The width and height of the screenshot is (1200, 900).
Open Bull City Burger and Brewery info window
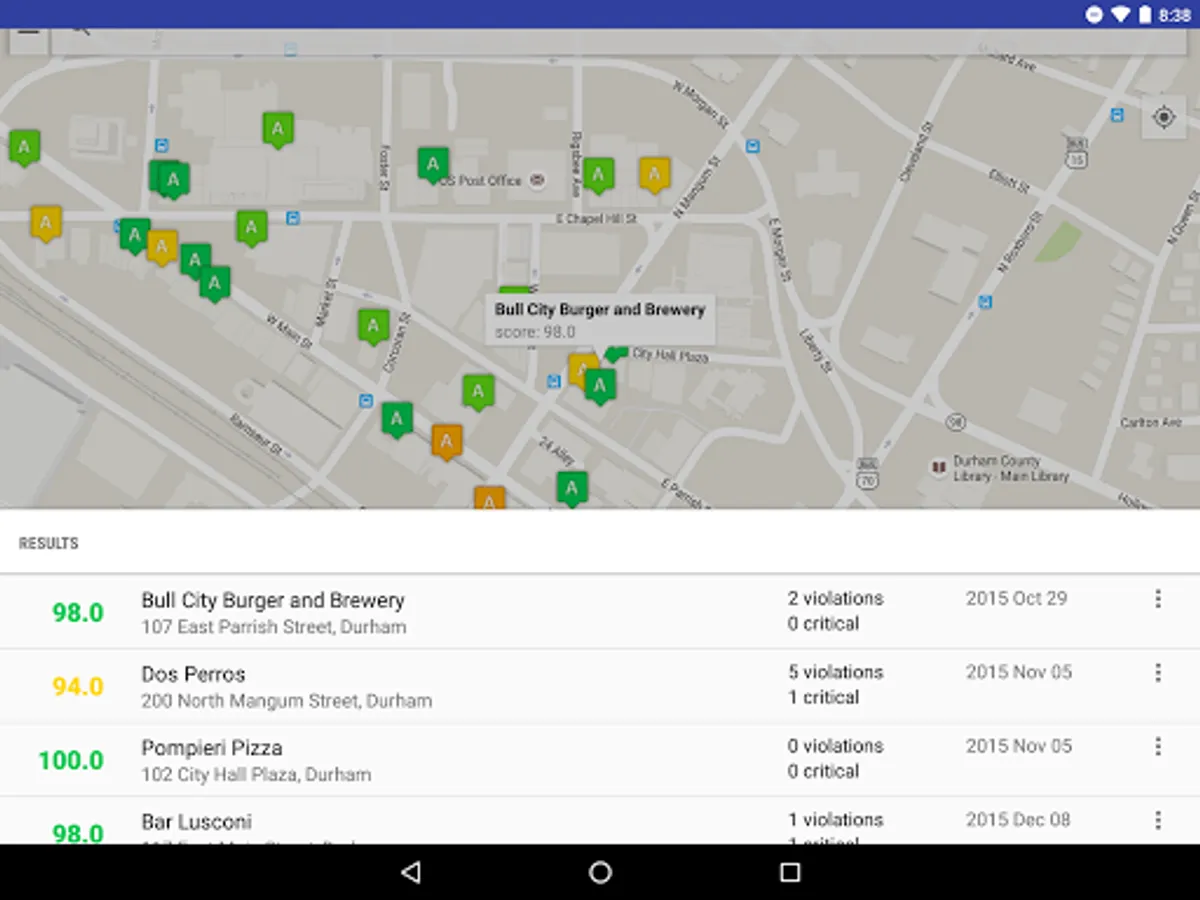(x=600, y=320)
